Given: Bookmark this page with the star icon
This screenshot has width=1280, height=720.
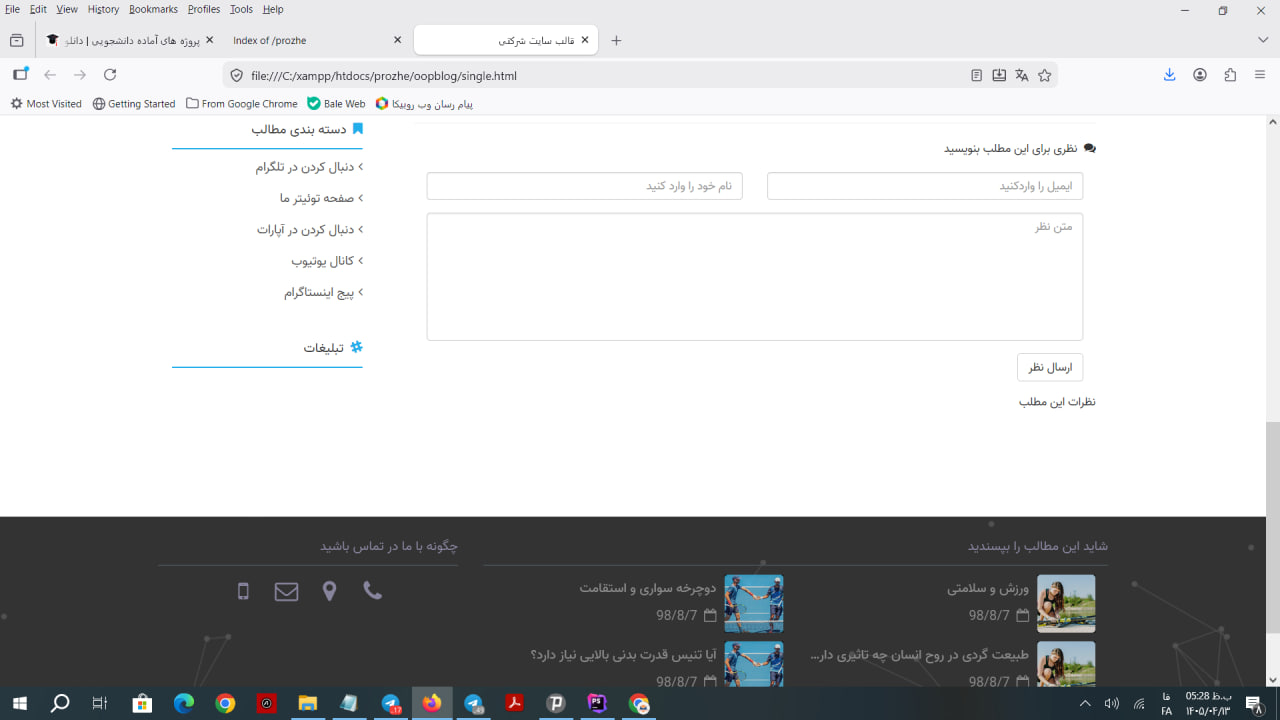Looking at the screenshot, I should pos(1045,75).
